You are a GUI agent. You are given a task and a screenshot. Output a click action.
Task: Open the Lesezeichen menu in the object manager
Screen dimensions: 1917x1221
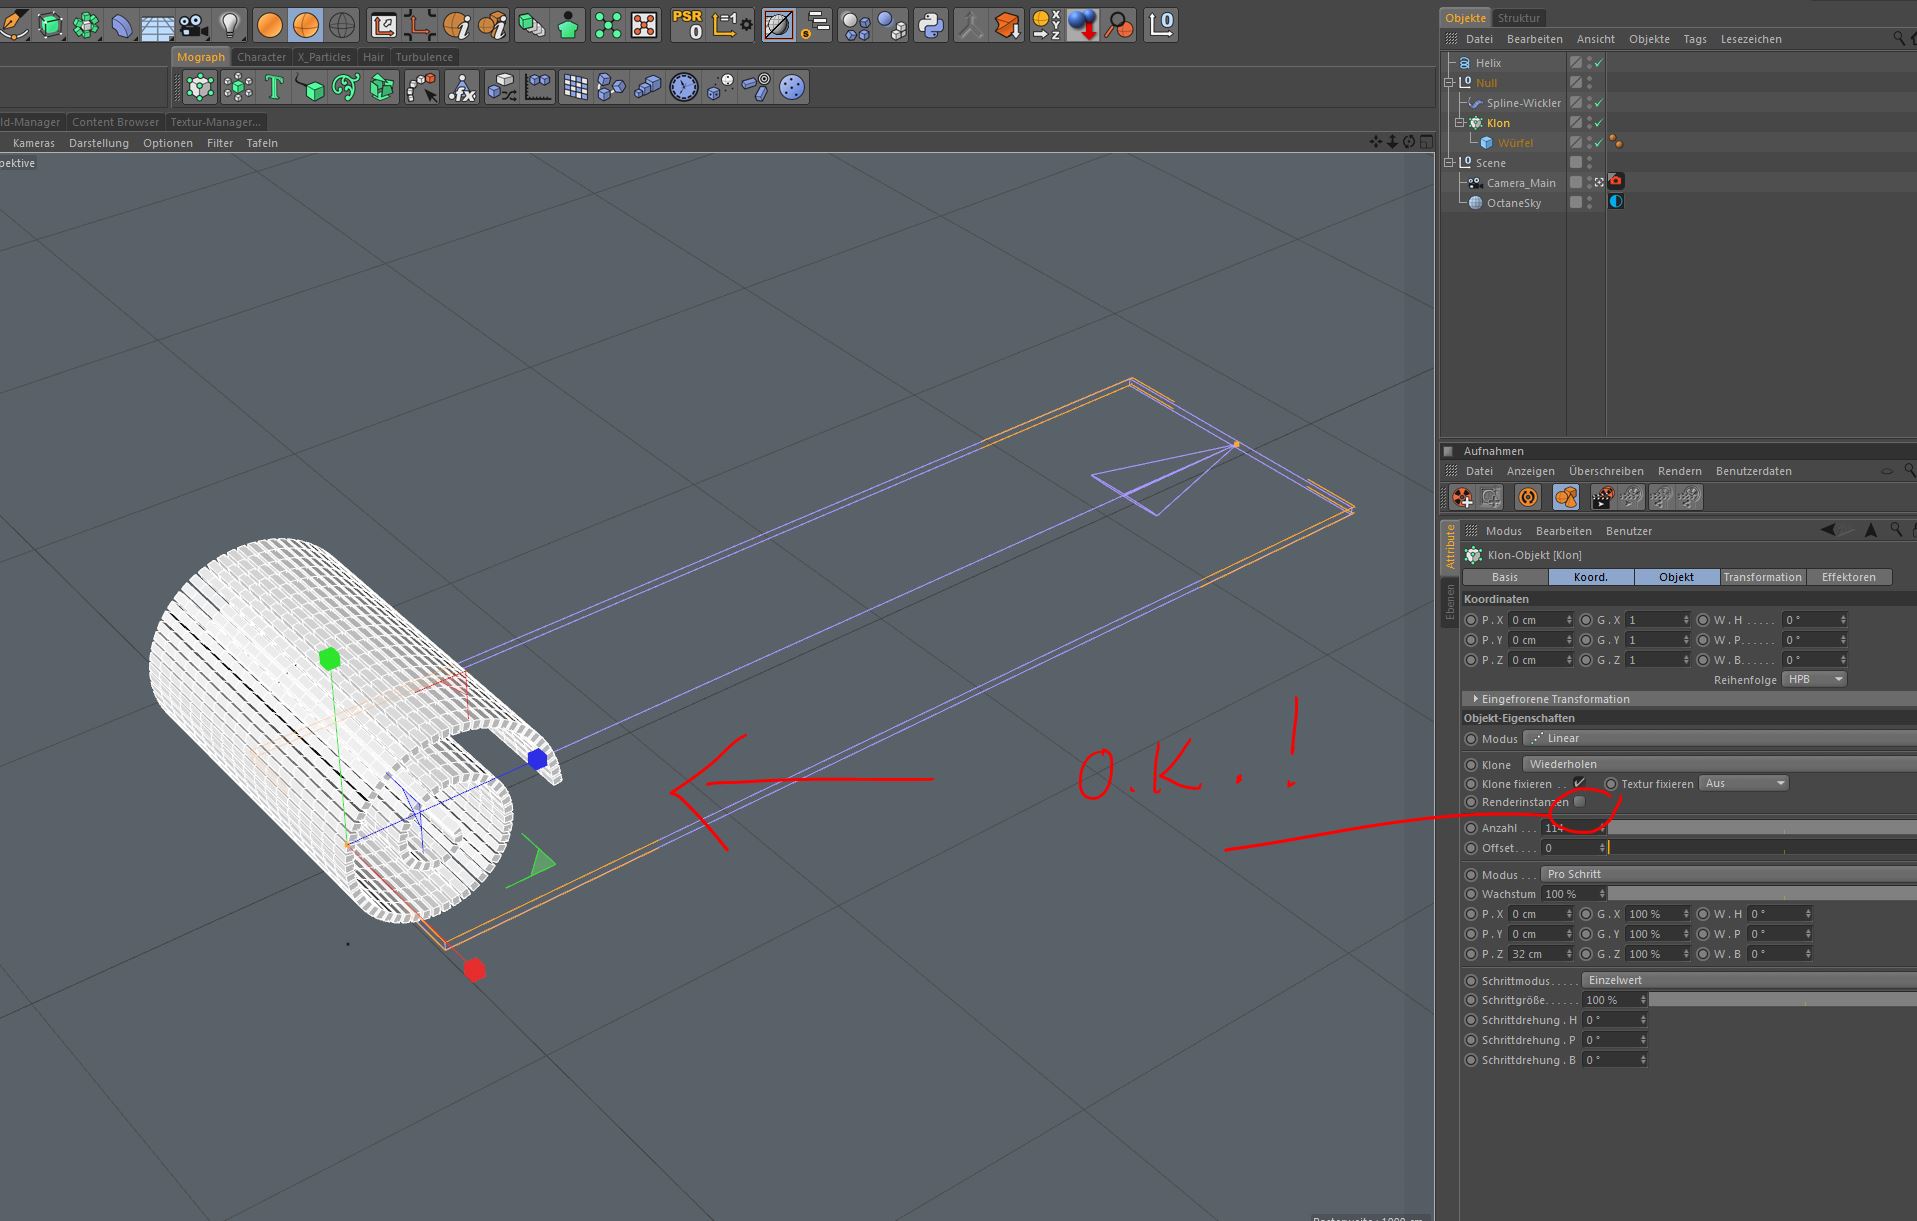[1750, 39]
